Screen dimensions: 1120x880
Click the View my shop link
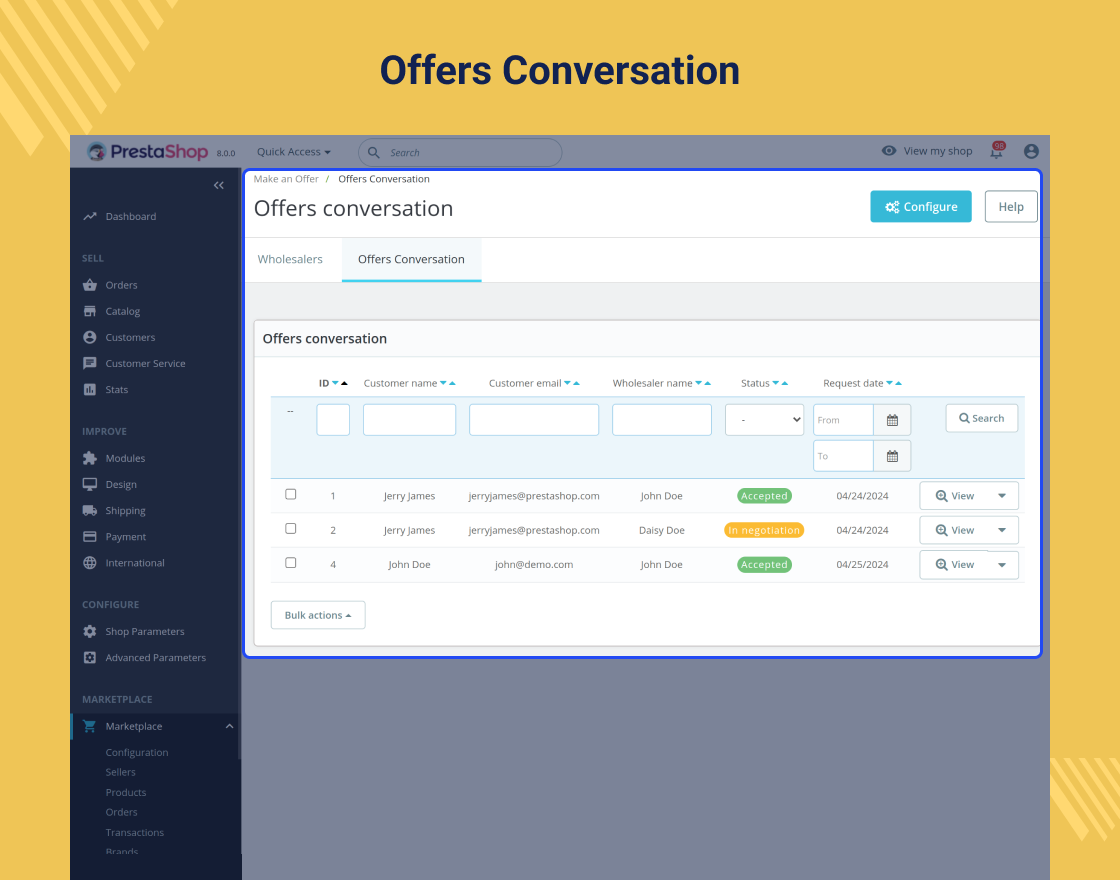tap(937, 151)
